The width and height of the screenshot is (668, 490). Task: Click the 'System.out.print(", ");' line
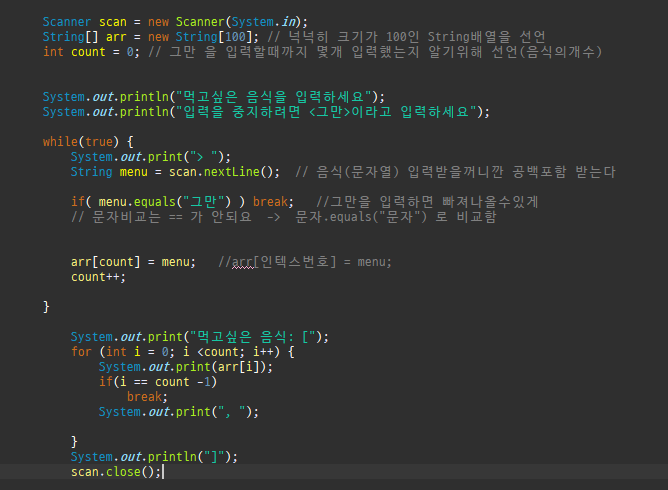(179, 412)
